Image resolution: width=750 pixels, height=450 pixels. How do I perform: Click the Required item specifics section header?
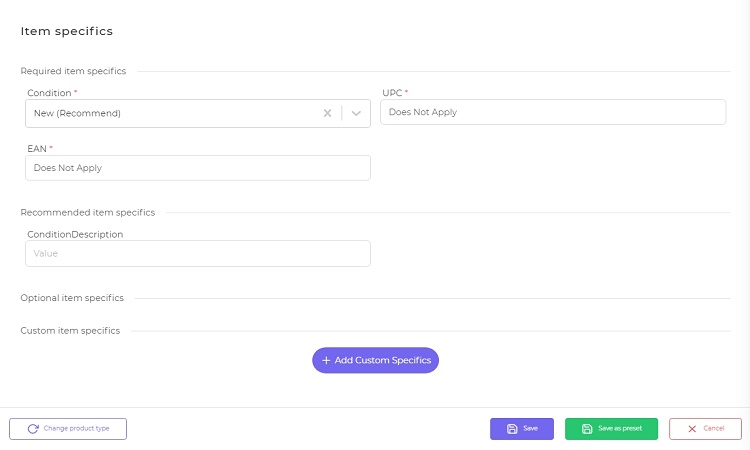pyautogui.click(x=73, y=71)
